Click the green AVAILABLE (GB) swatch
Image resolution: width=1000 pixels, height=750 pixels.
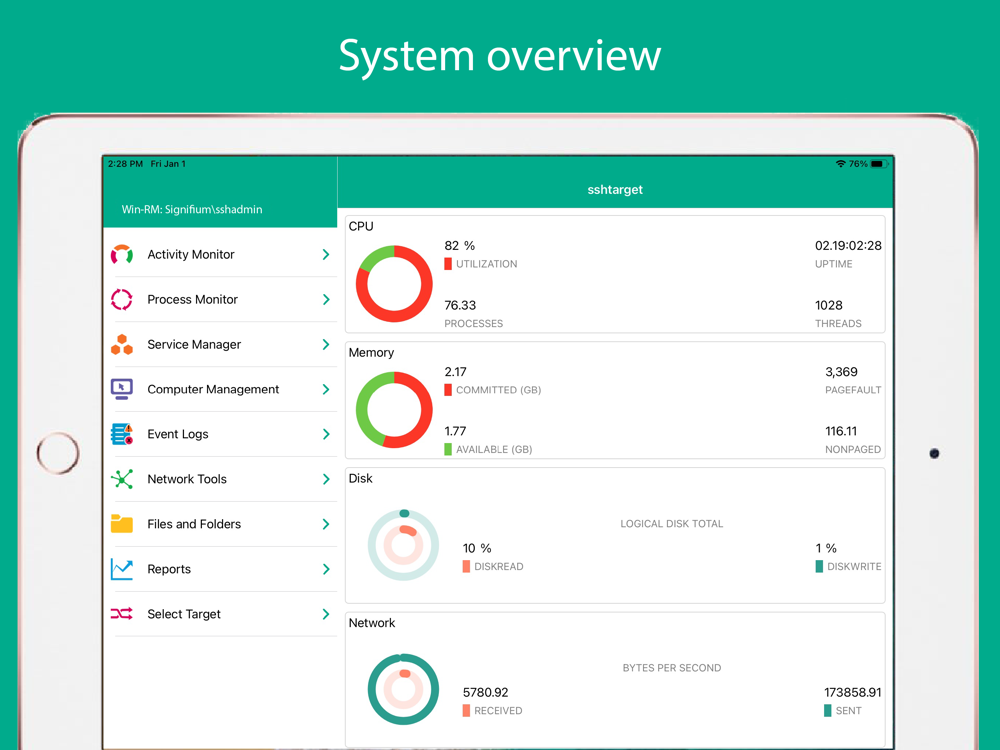point(448,449)
